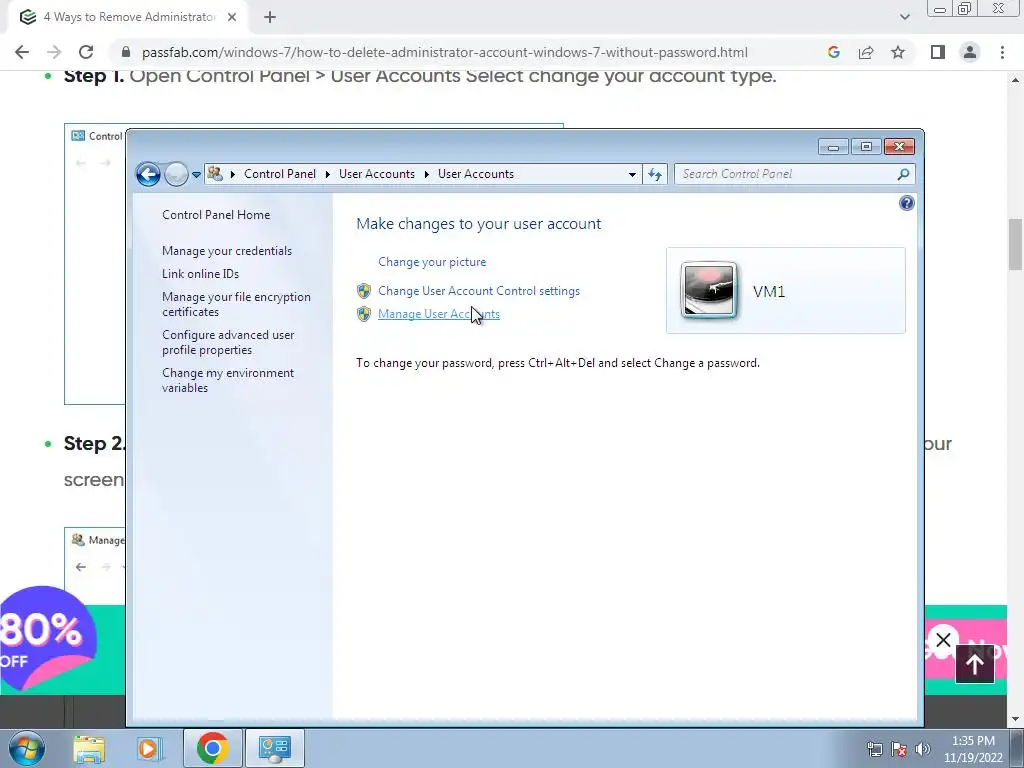Open Windows Explorer from taskbar
The height and width of the screenshot is (768, 1024).
coord(89,748)
